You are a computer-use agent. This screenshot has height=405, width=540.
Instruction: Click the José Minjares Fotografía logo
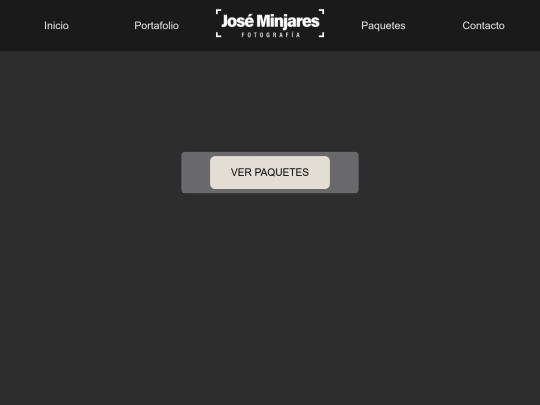pyautogui.click(x=270, y=23)
